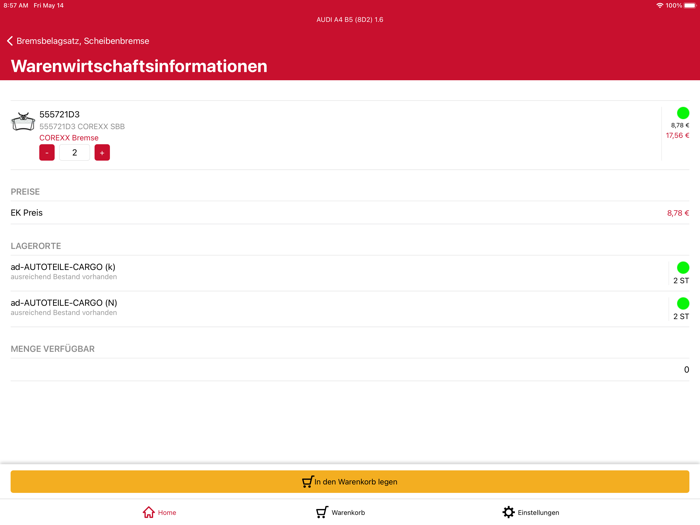Screen dimensions: 700x525
Task: Open the COREXX Bremse link
Action: click(69, 138)
